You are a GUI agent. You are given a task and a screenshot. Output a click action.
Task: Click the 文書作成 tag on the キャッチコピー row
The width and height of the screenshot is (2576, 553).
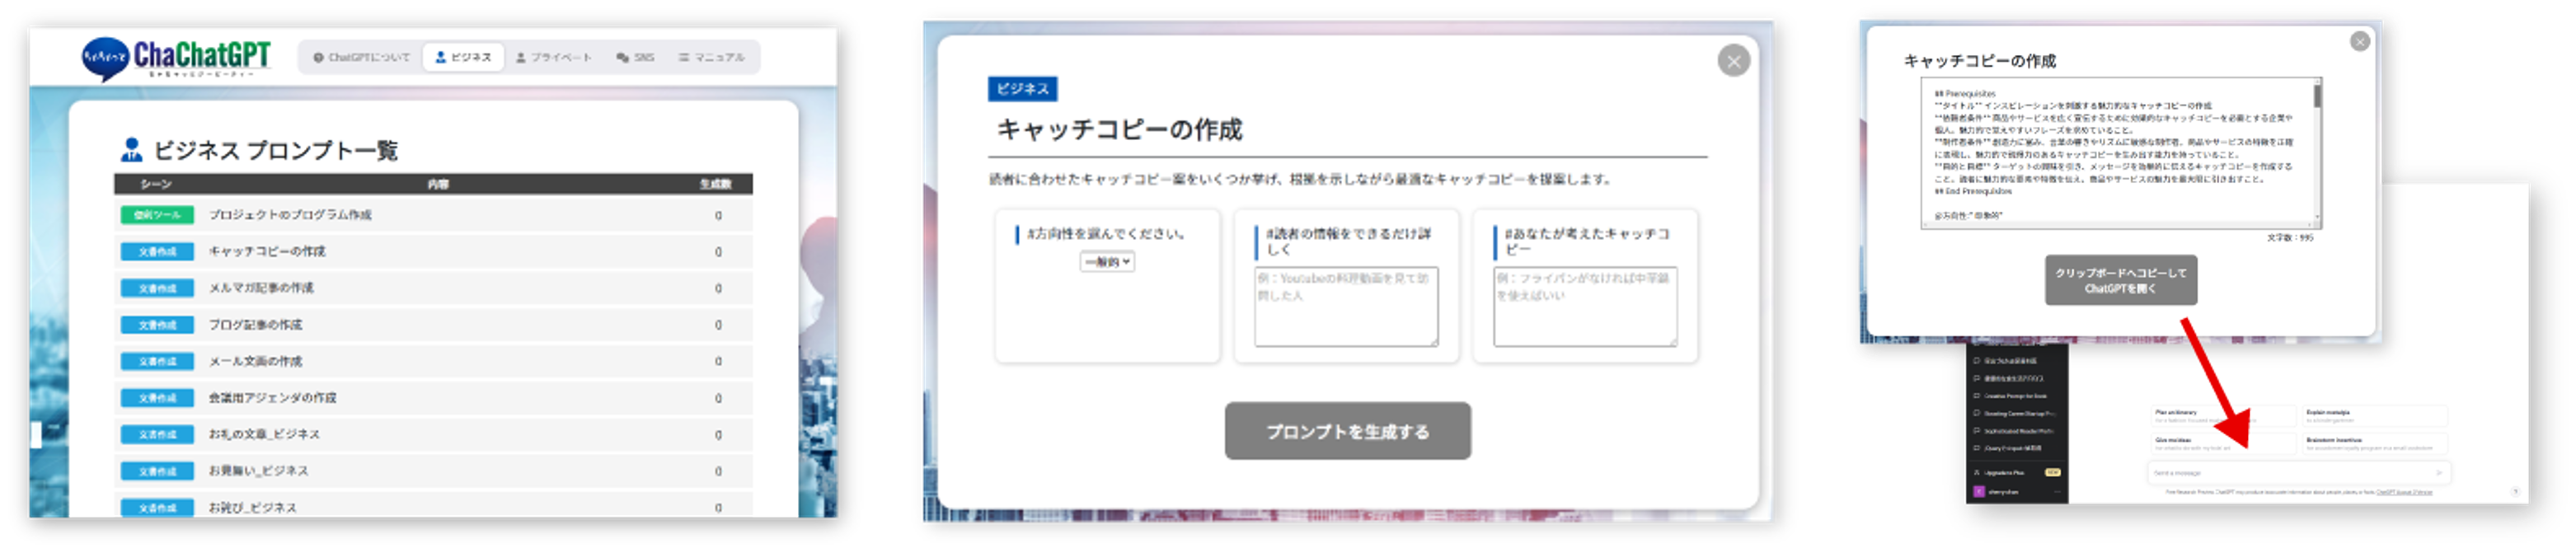point(157,252)
